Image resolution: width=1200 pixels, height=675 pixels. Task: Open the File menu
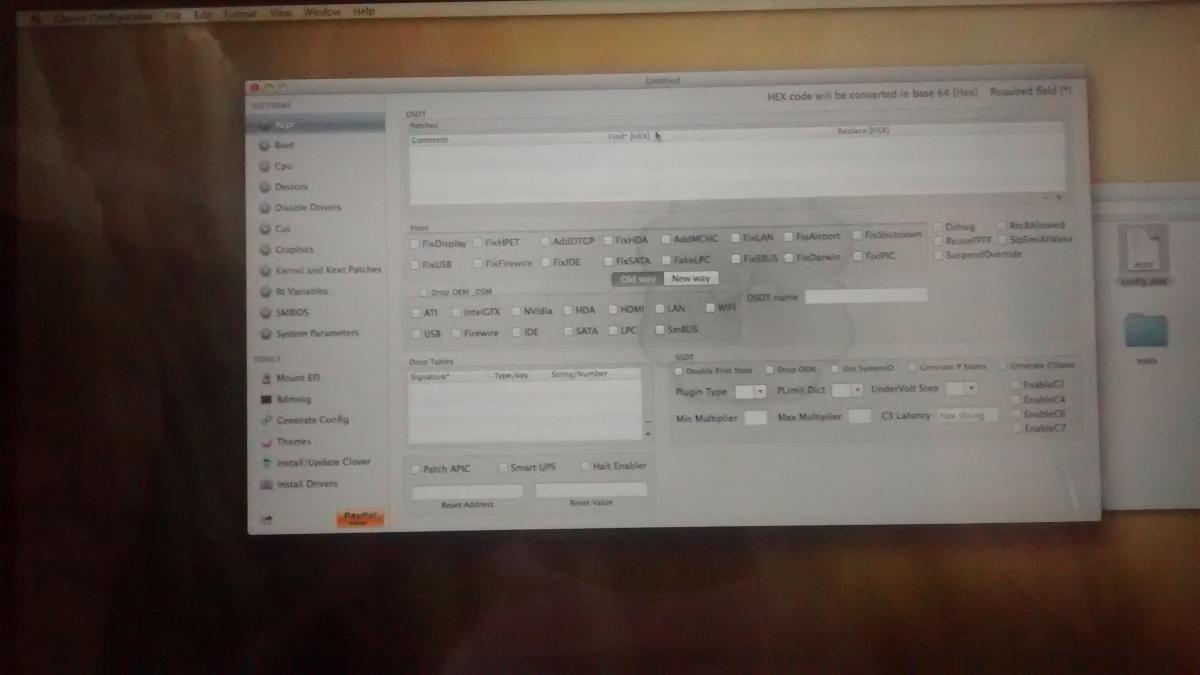pos(173,14)
